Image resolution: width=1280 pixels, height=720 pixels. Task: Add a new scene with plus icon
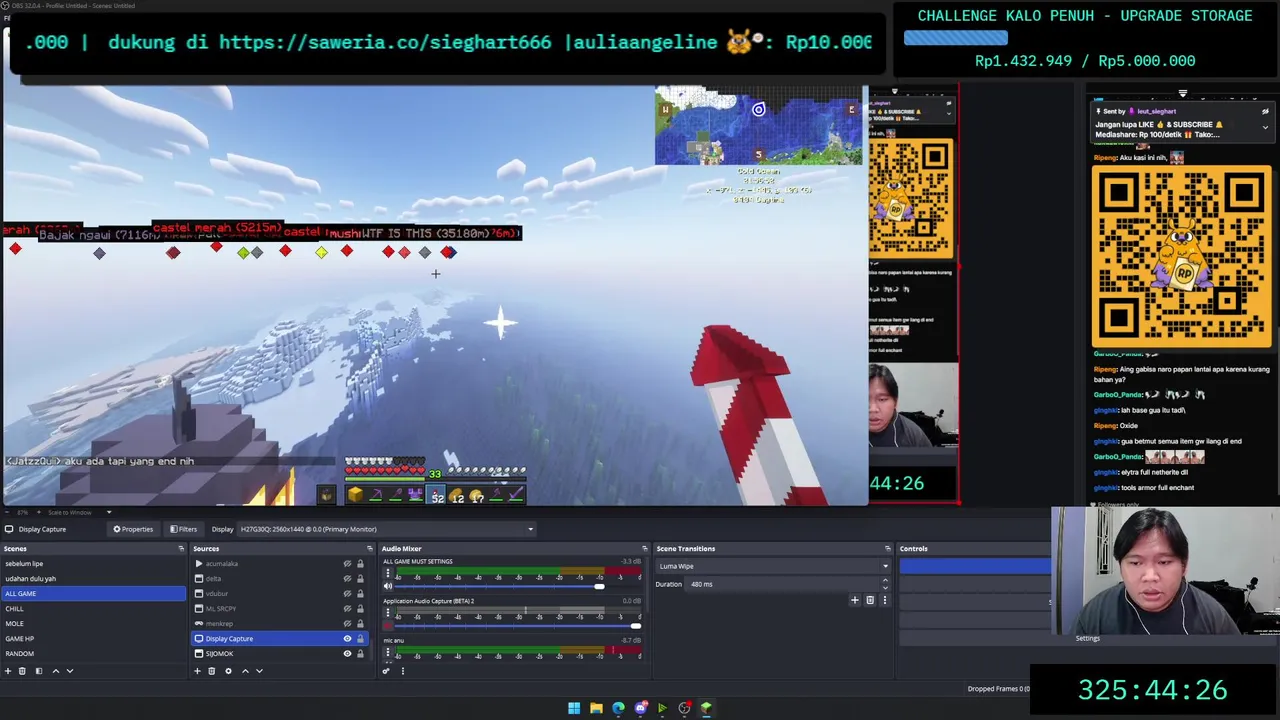[x=7, y=671]
